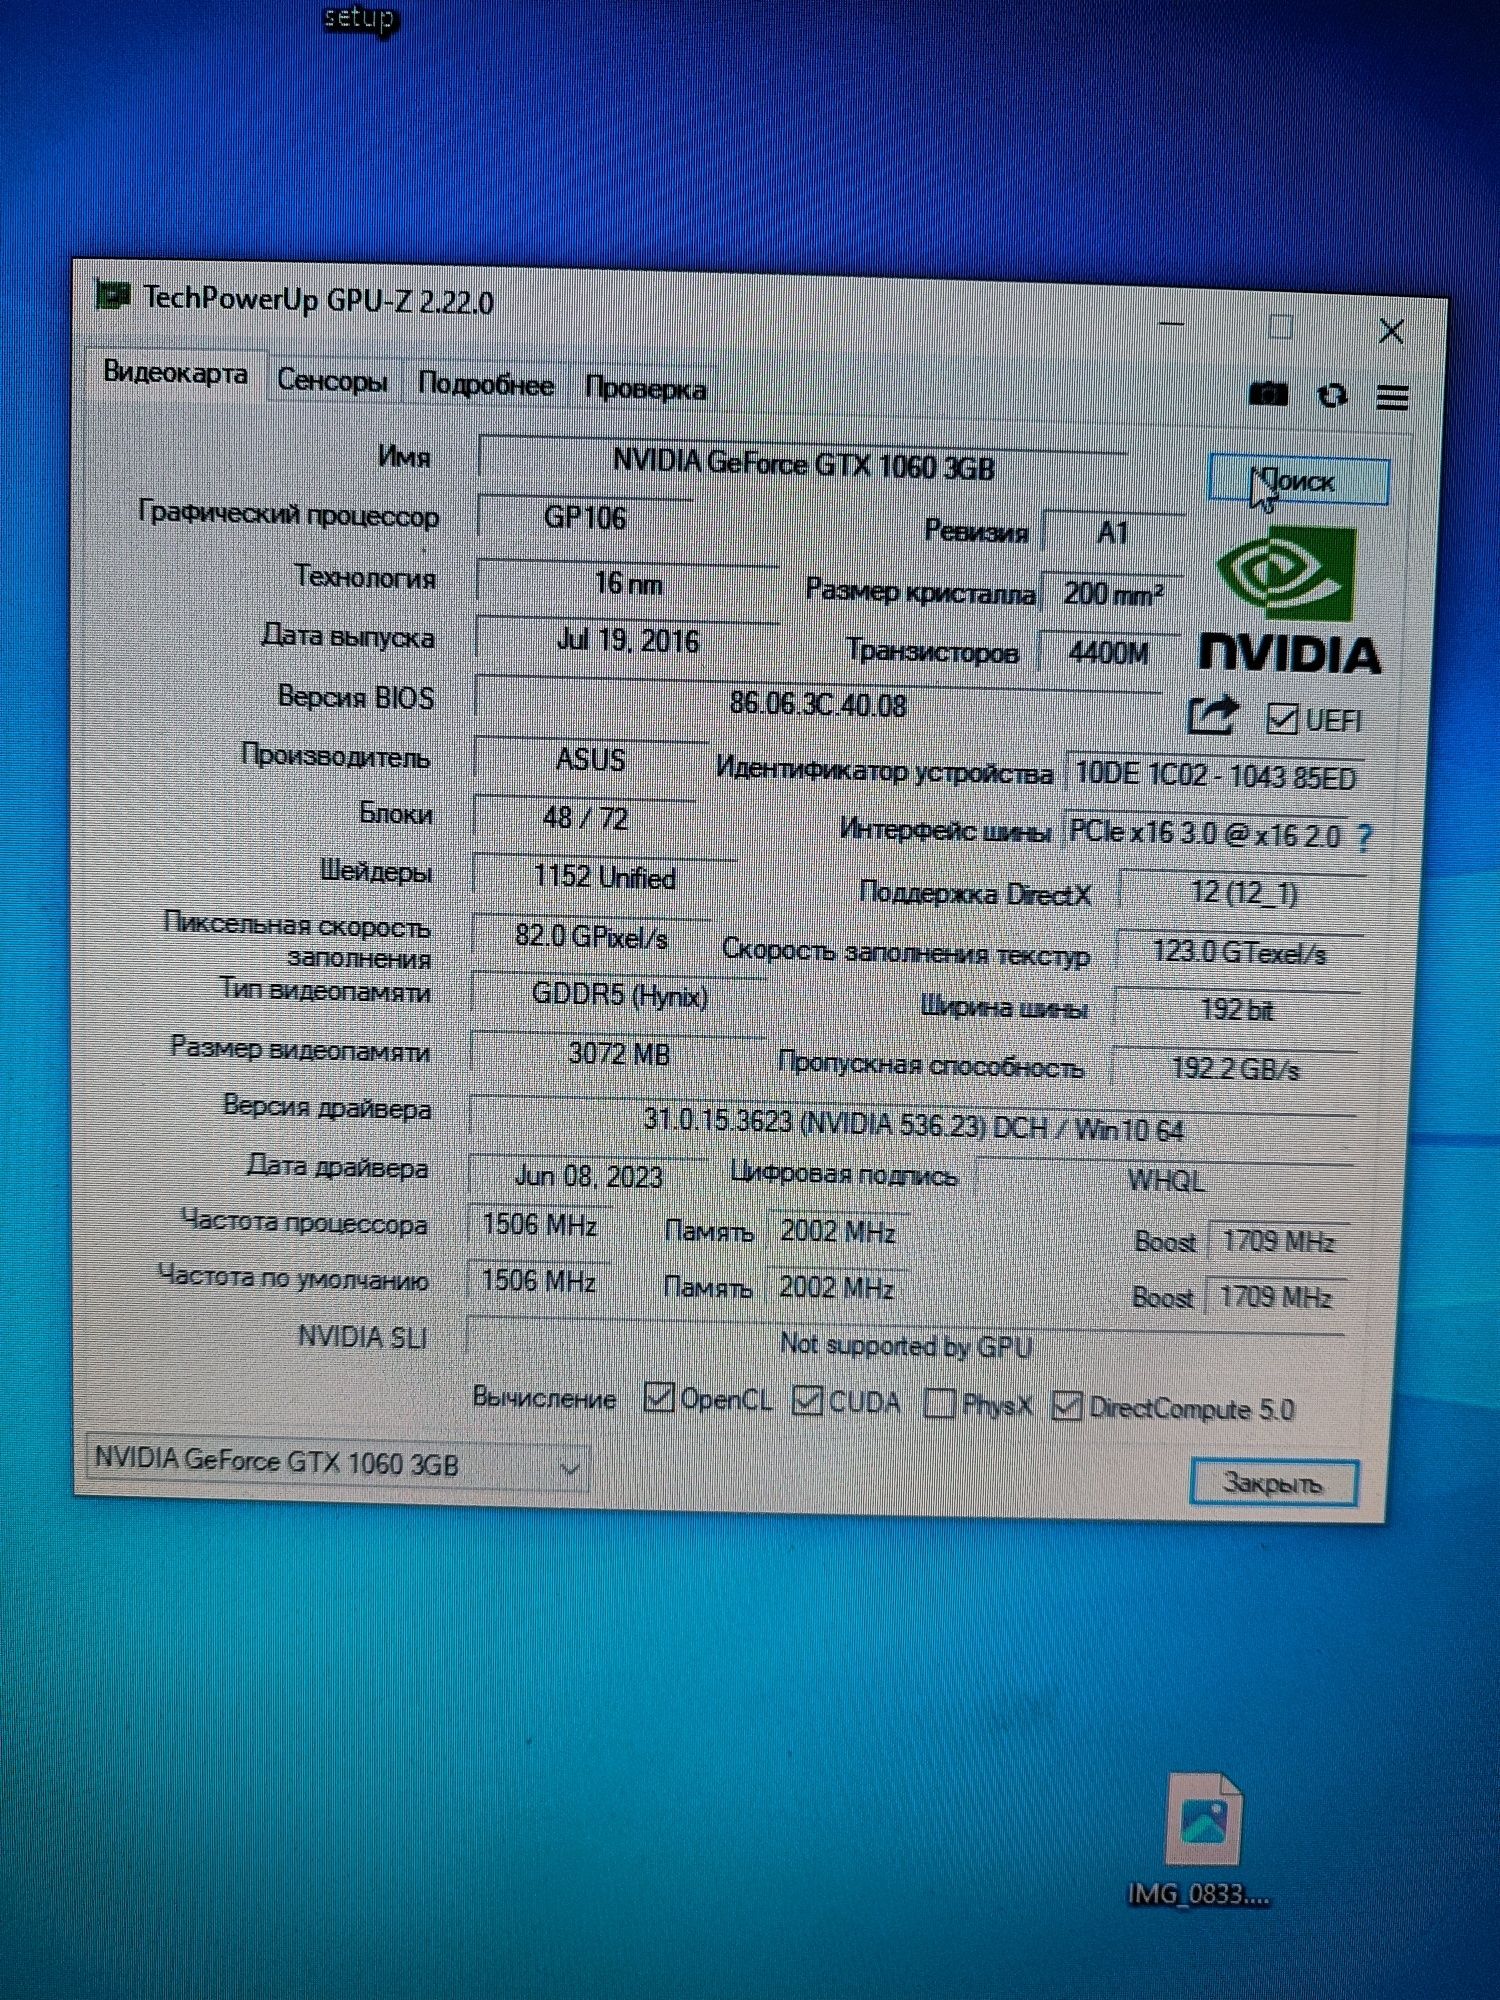This screenshot has width=1500, height=2000.
Task: Click the Not supported by GPU SLI field
Action: tap(905, 1346)
